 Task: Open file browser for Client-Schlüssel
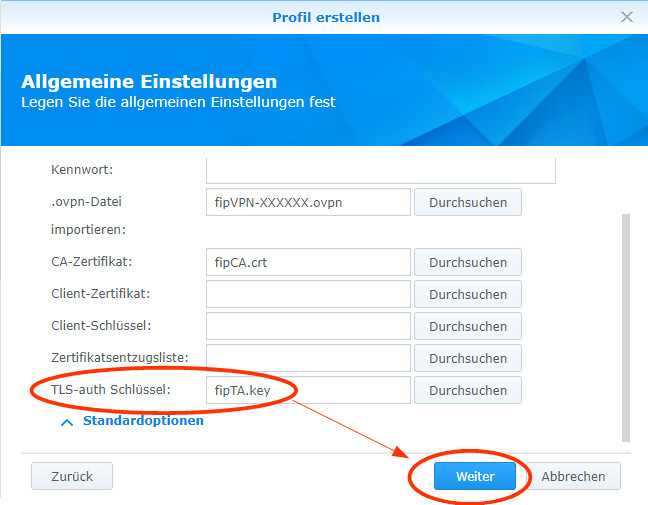tap(467, 326)
